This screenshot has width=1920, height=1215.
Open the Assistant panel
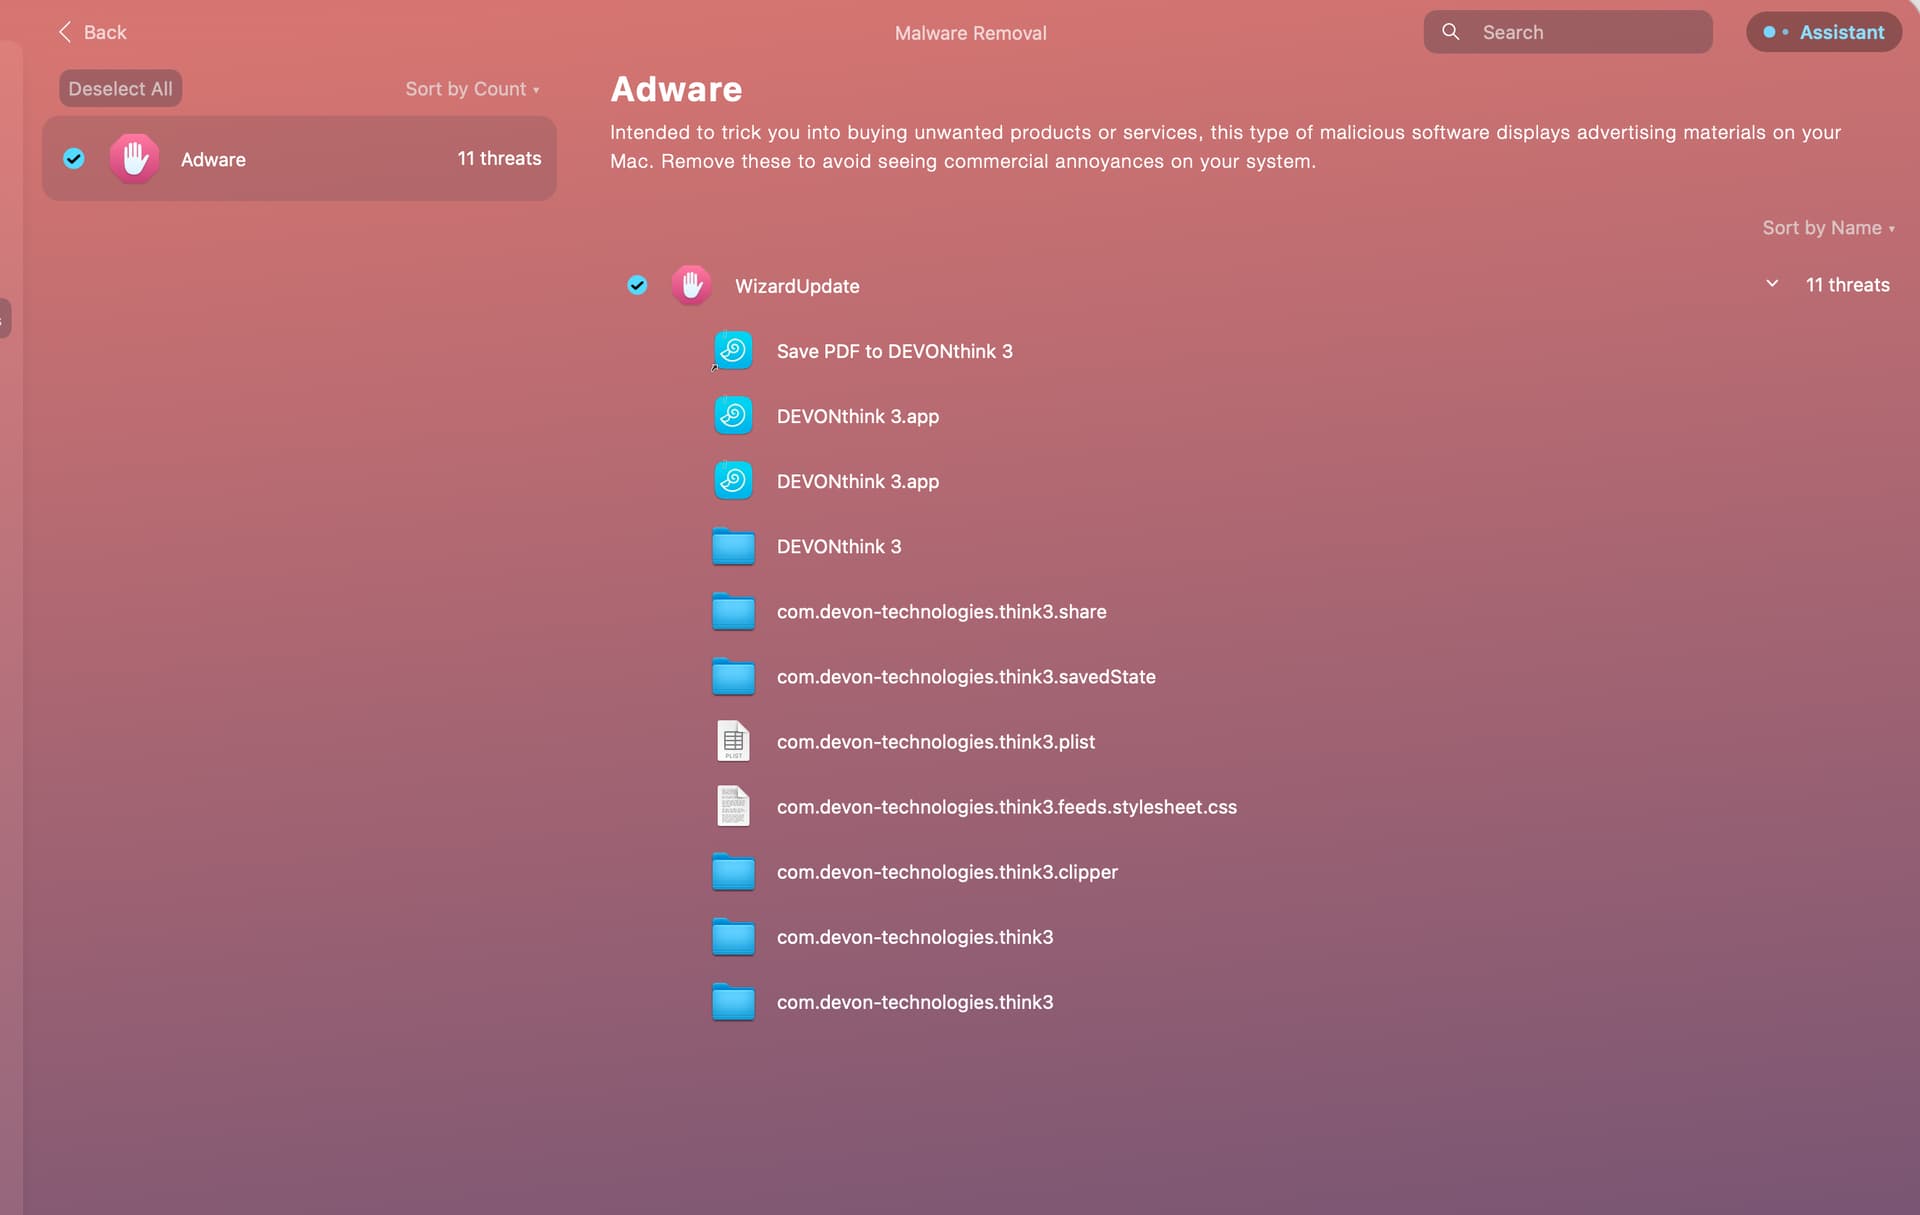pos(1824,32)
